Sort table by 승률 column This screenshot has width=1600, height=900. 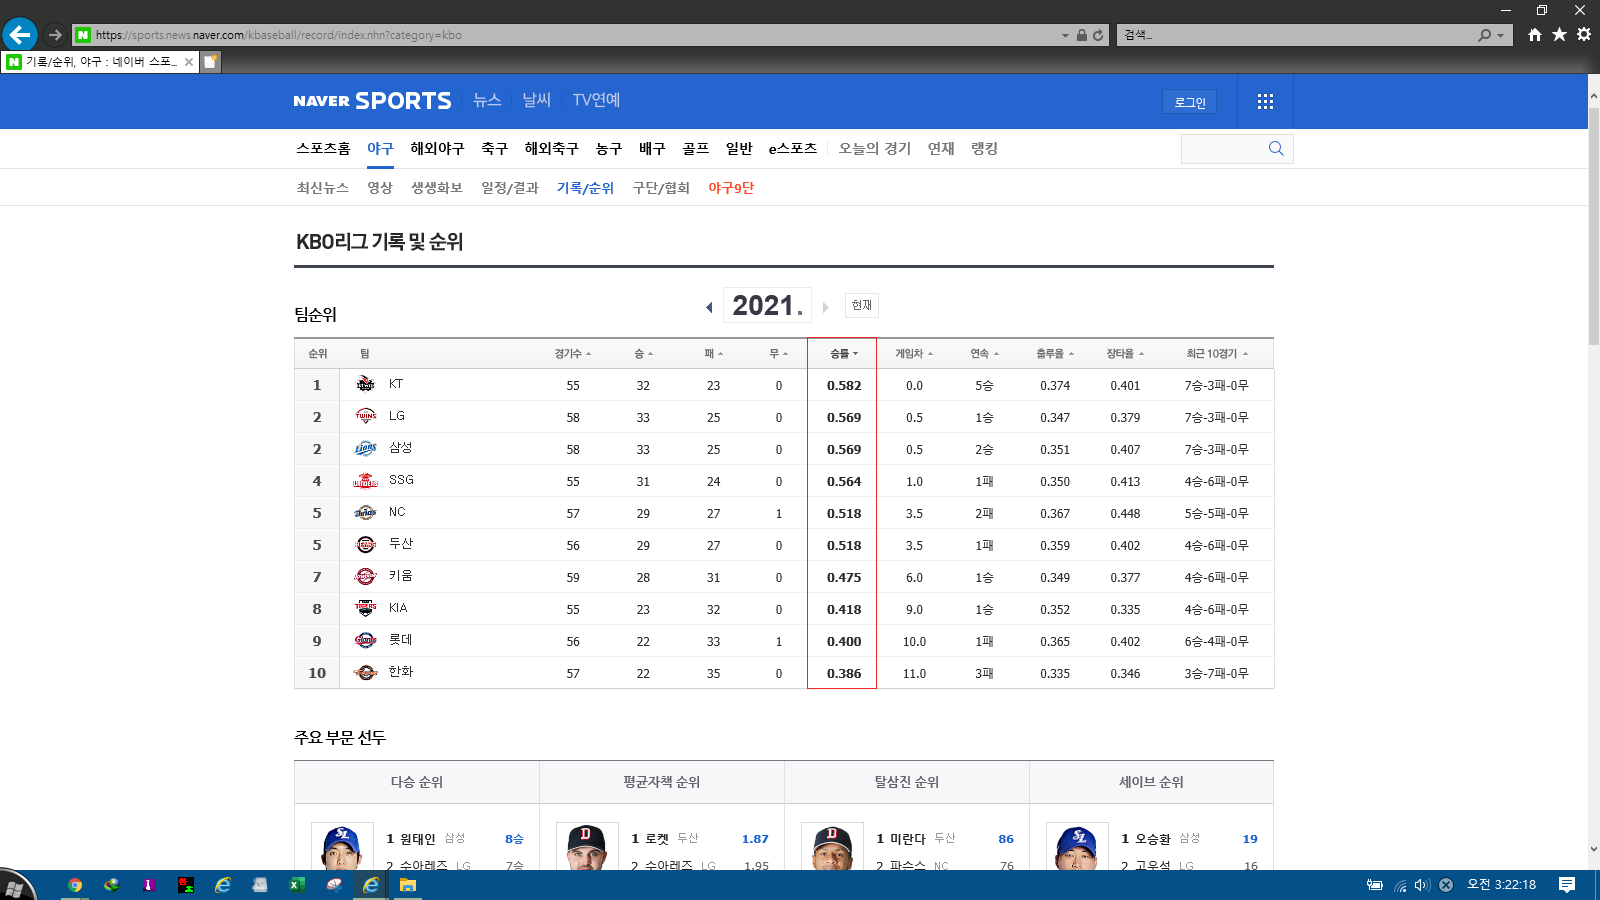(x=844, y=353)
